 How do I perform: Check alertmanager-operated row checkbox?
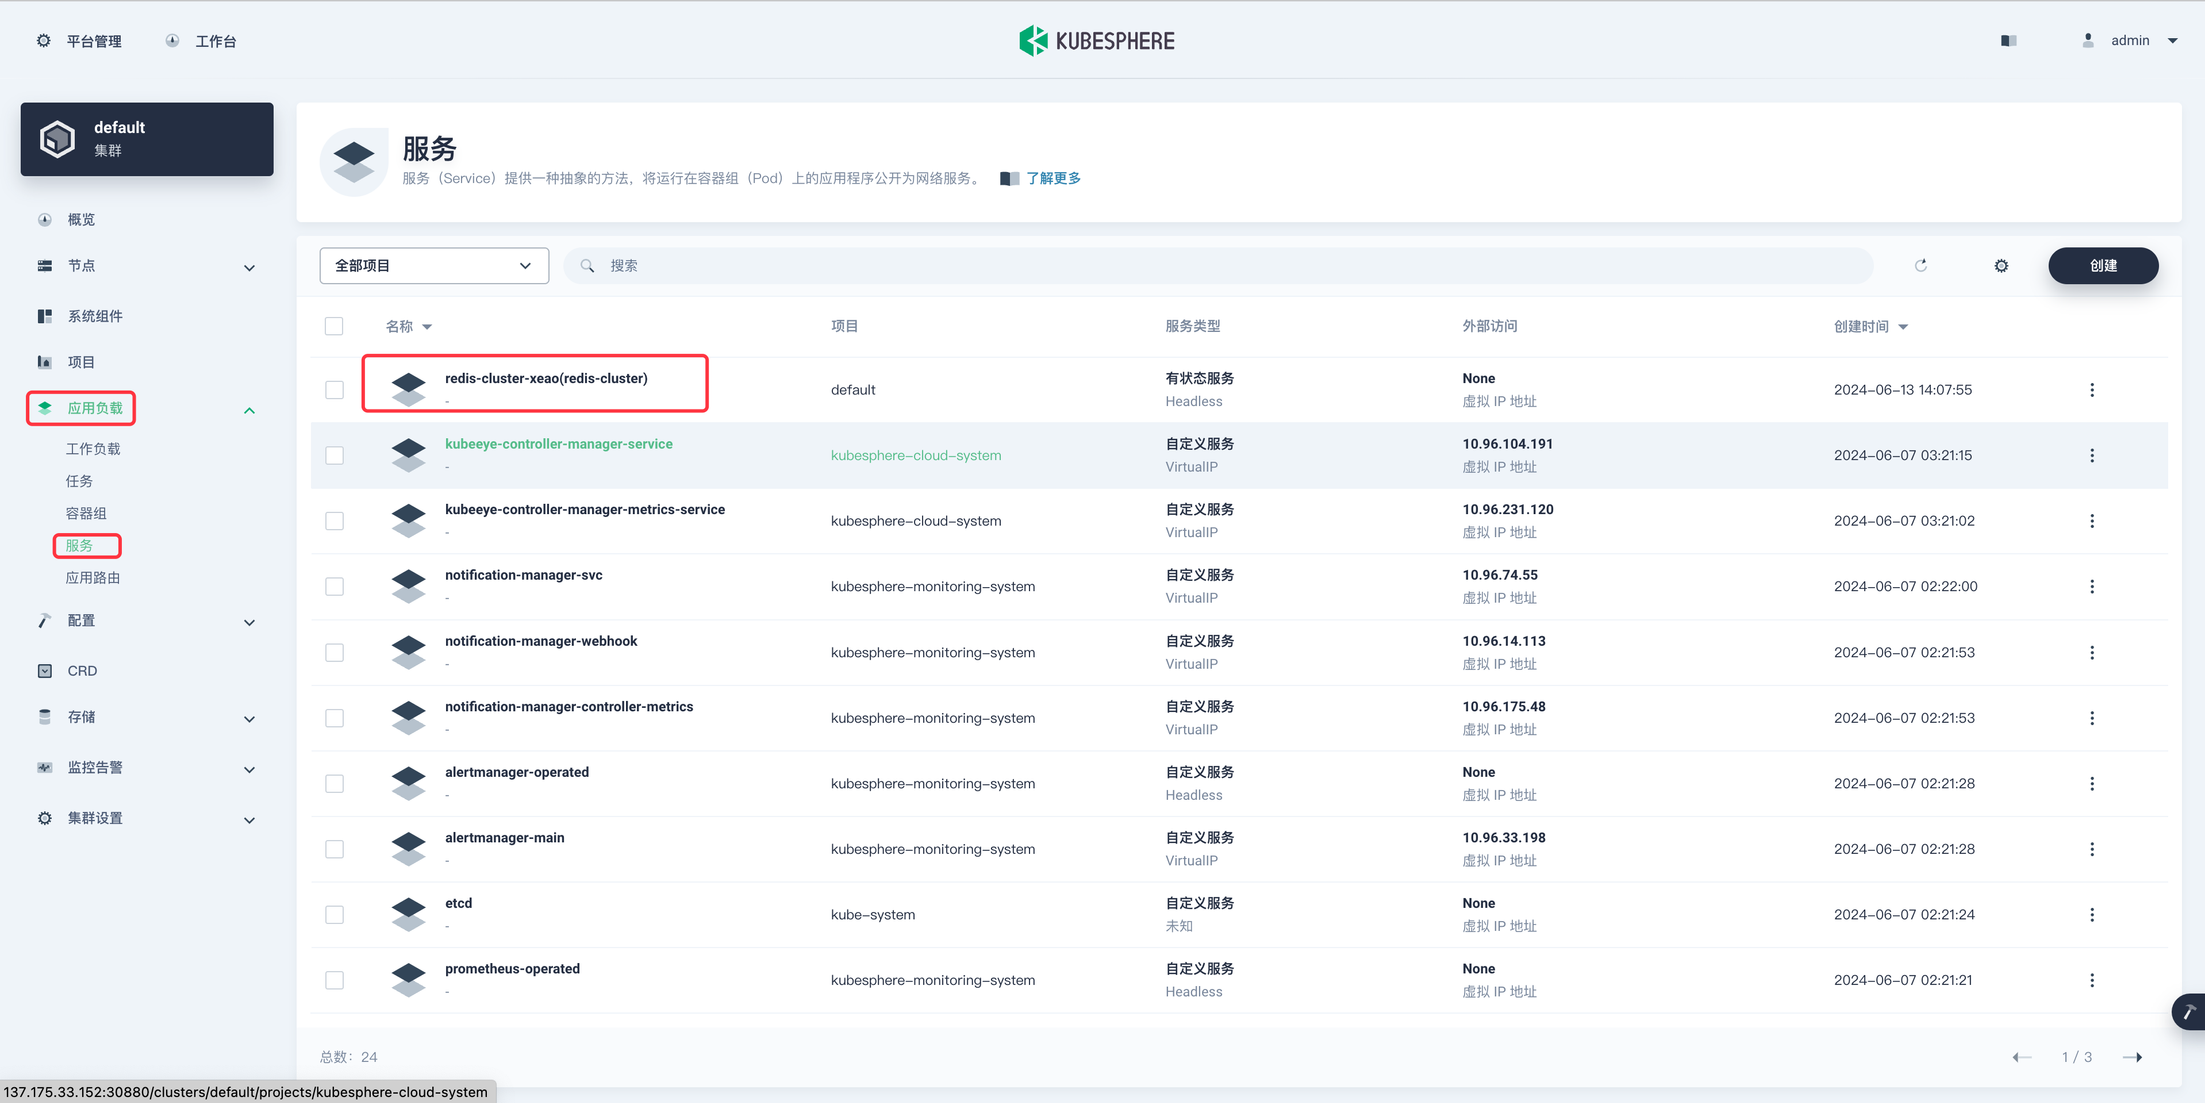click(334, 784)
